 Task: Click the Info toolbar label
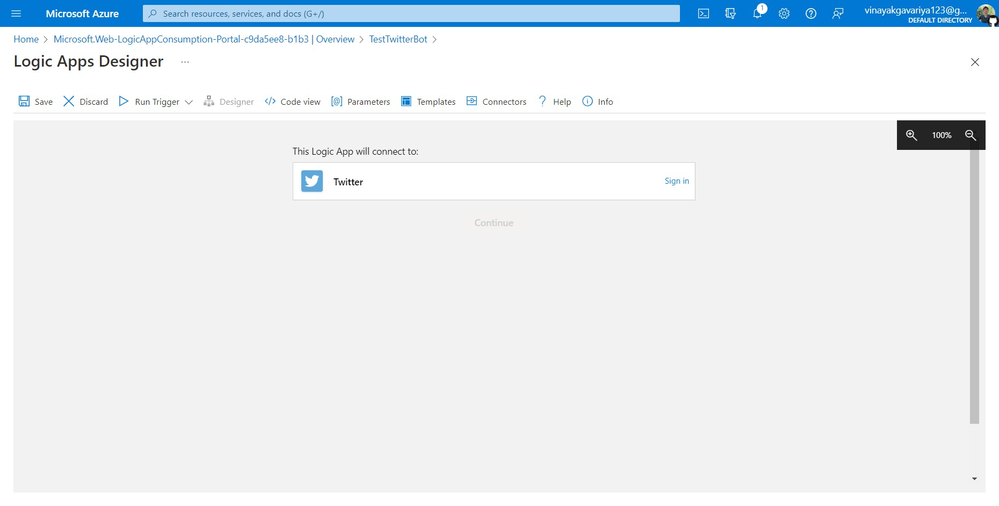(605, 102)
